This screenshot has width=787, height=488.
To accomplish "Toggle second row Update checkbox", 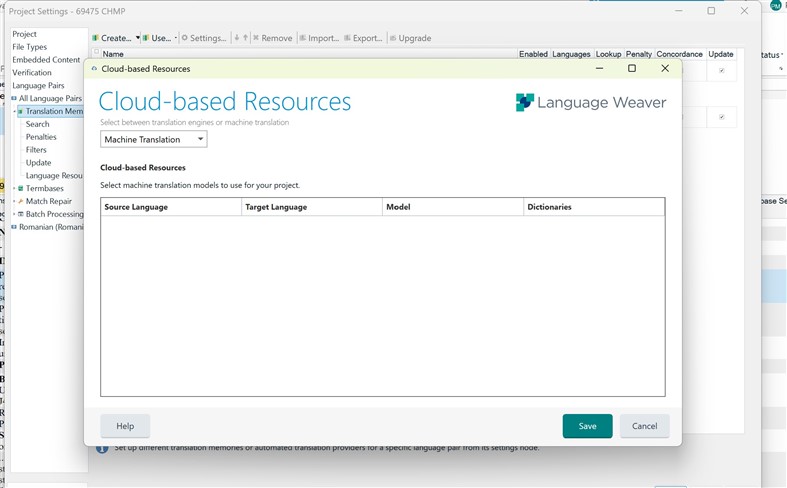I will [x=721, y=117].
